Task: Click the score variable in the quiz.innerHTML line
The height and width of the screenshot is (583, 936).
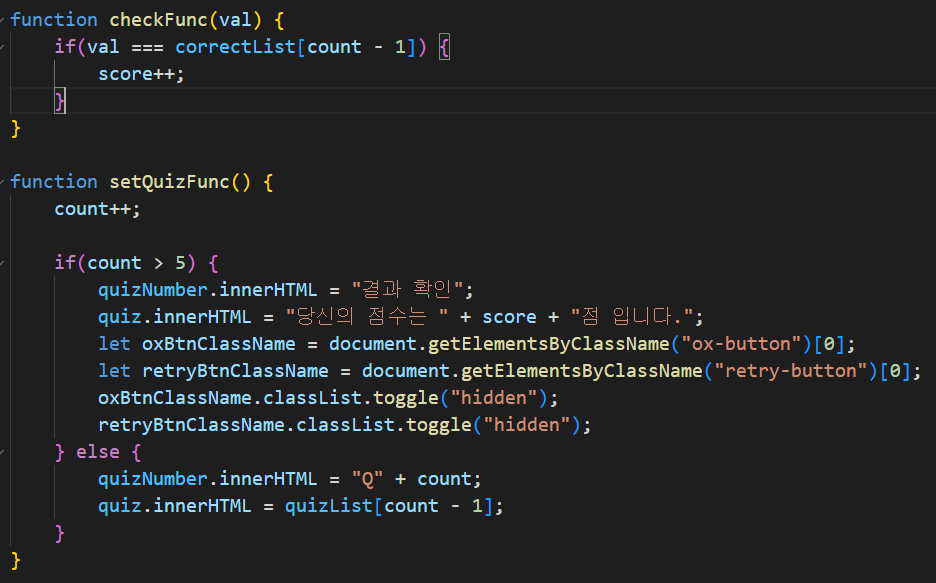Action: (x=509, y=317)
